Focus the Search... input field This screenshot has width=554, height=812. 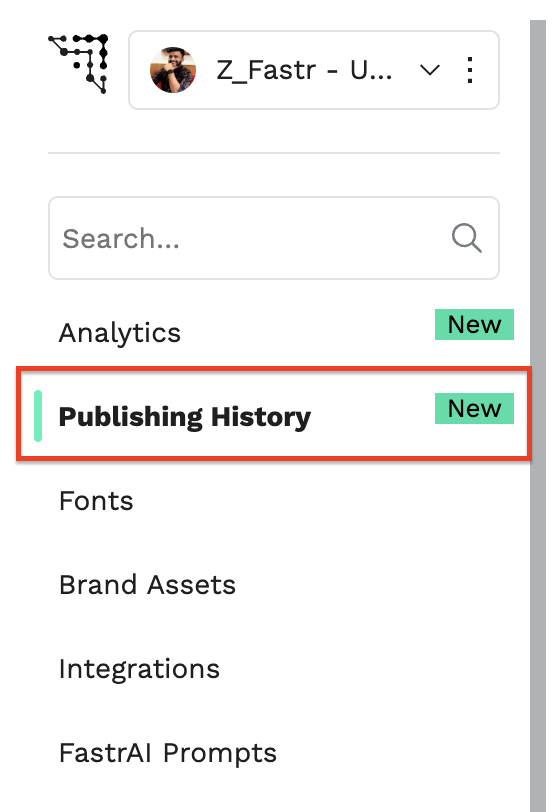pyautogui.click(x=274, y=238)
